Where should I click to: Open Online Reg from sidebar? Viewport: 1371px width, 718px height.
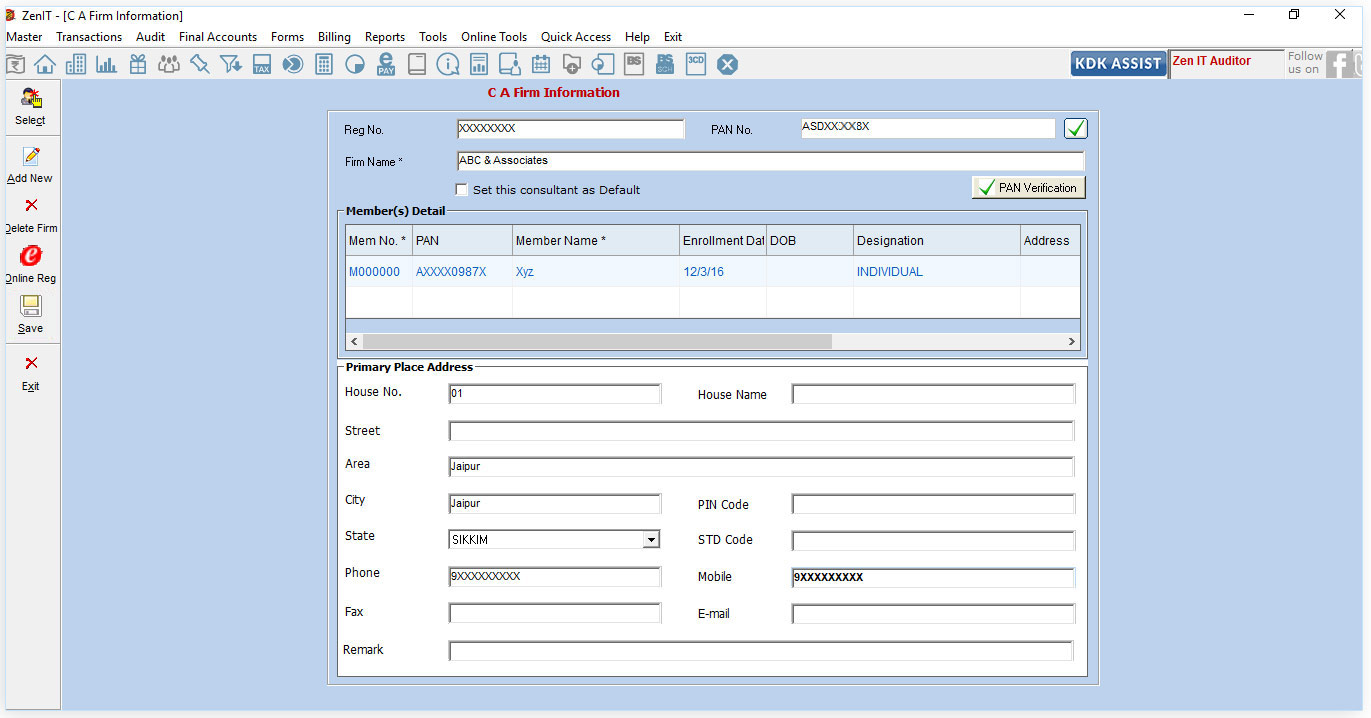click(x=31, y=264)
